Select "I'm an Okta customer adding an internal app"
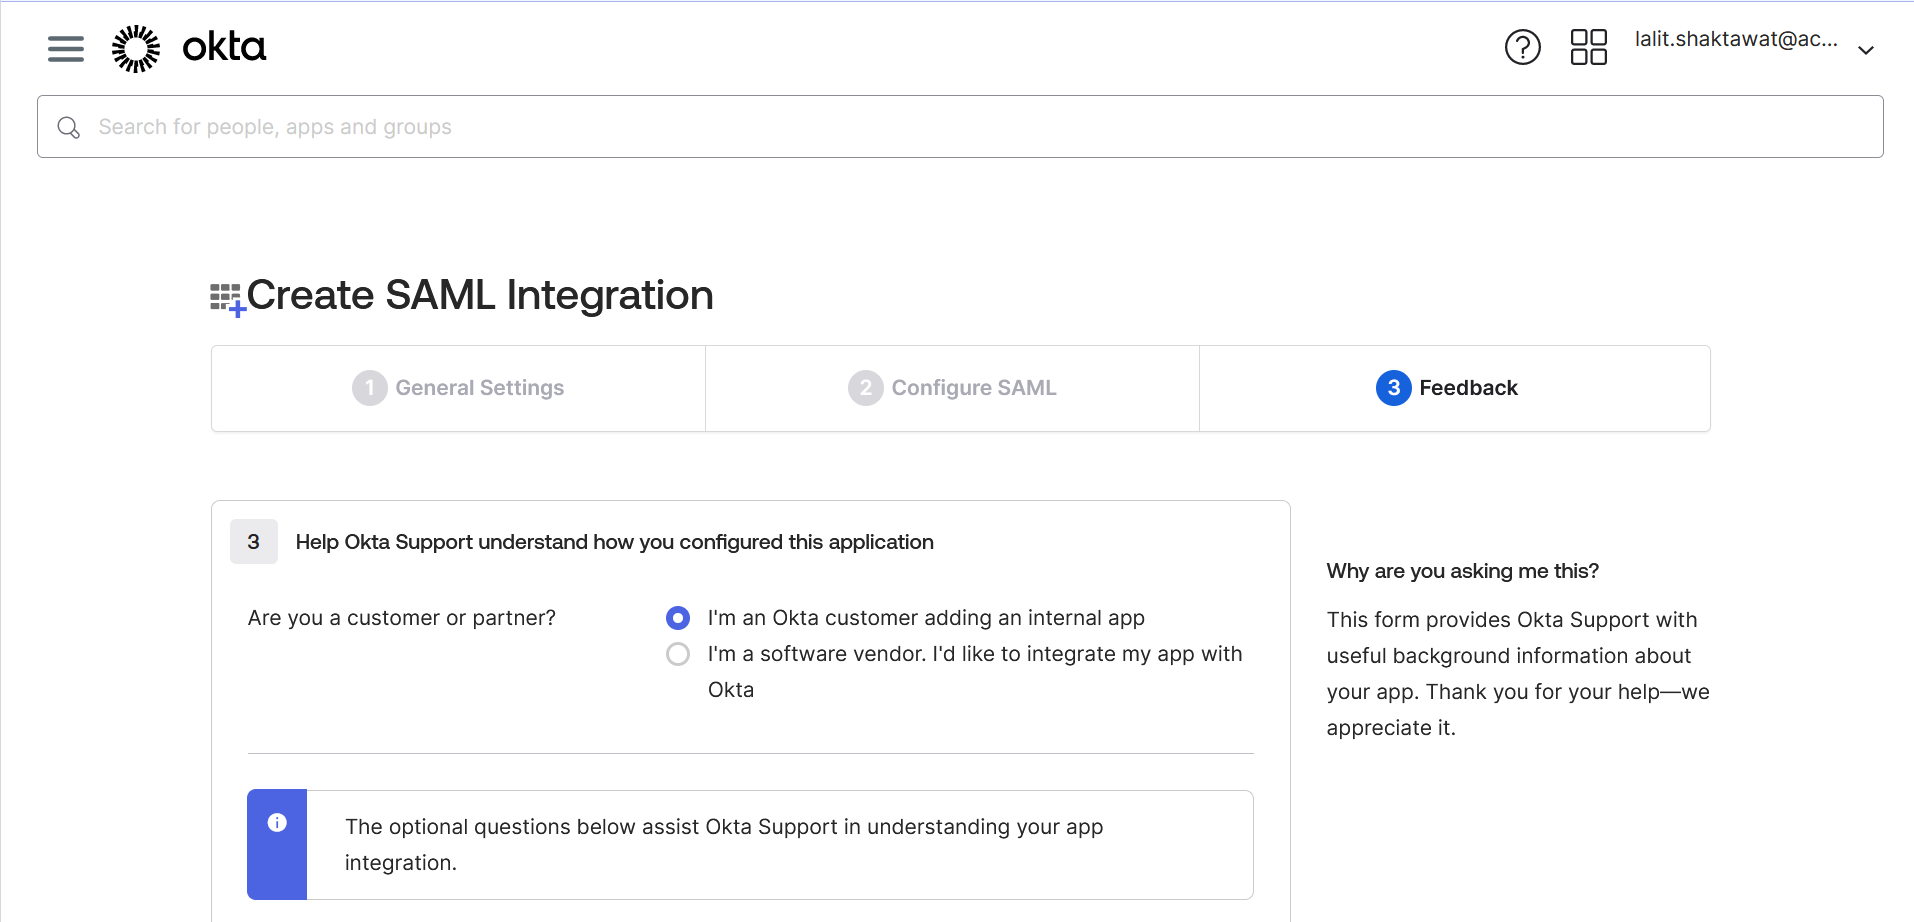The image size is (1914, 922). tap(678, 618)
